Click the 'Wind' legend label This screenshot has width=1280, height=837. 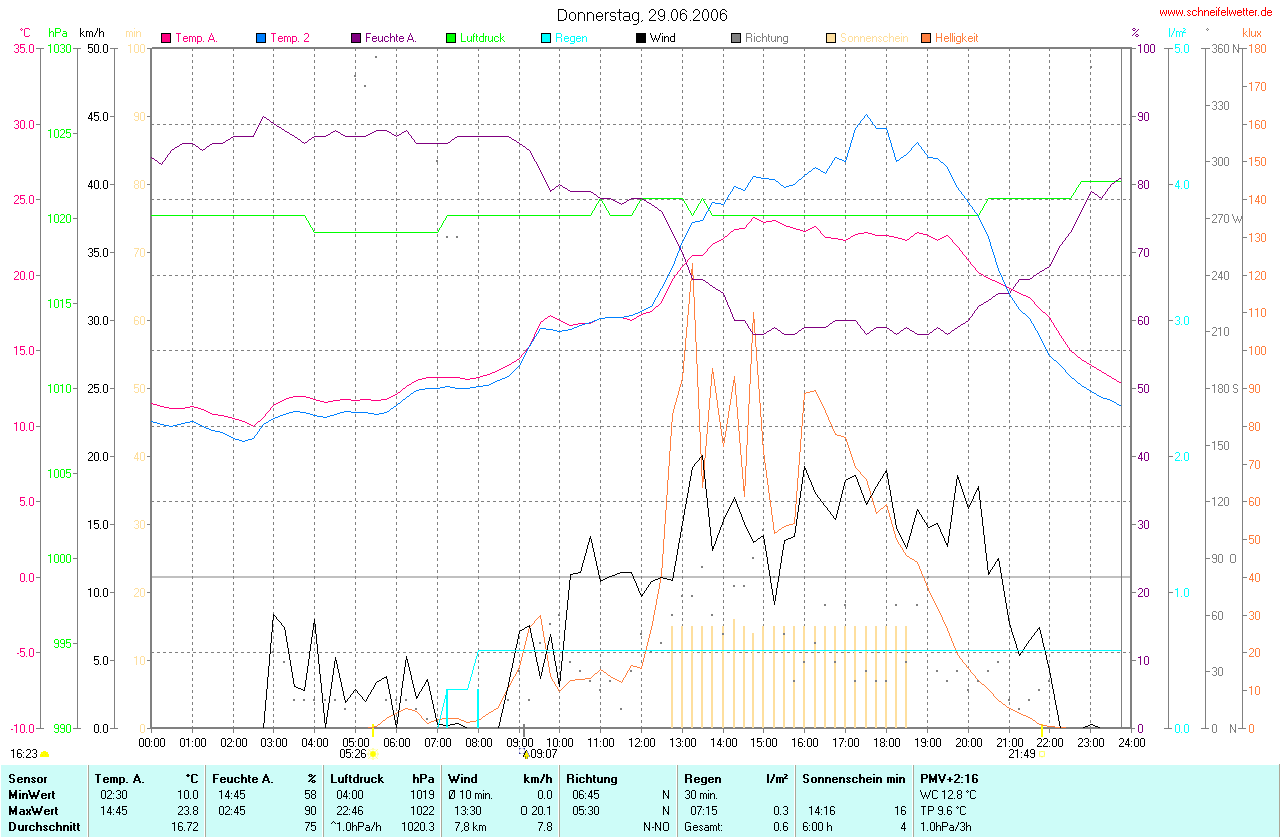coord(662,38)
